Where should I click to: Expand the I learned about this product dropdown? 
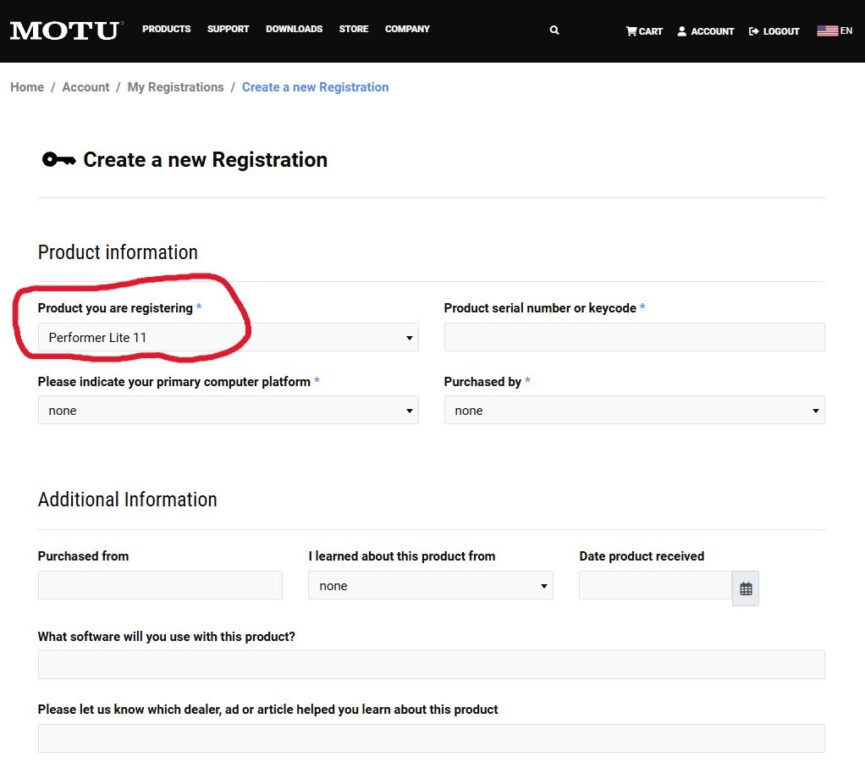coord(430,586)
